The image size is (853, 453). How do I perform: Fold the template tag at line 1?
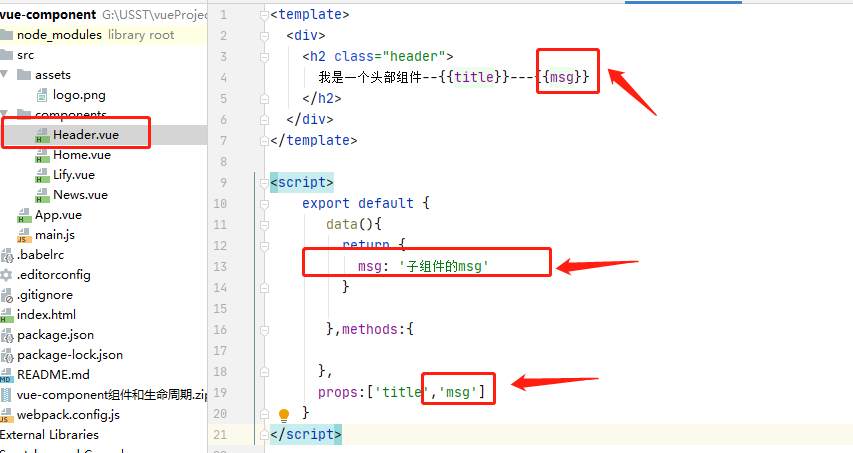[x=264, y=15]
